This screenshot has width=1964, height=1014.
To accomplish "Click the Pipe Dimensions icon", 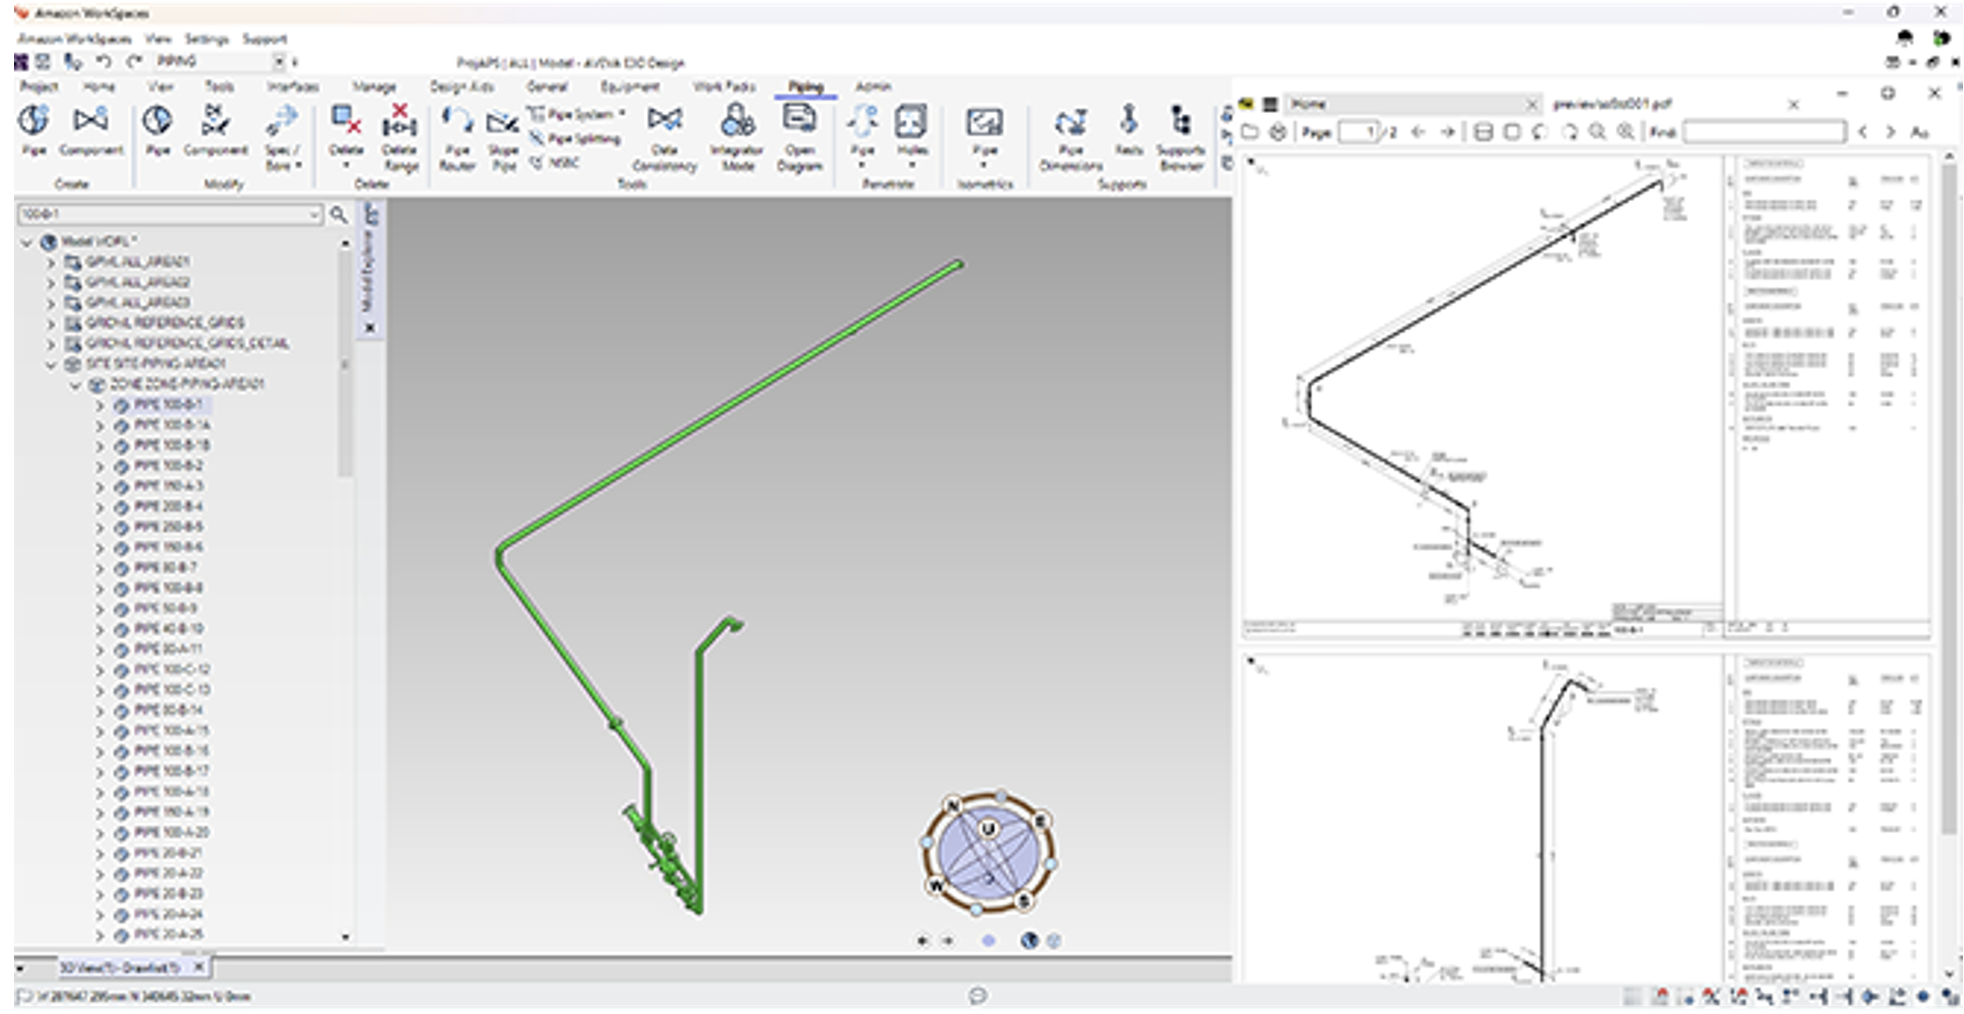I will [x=1070, y=137].
